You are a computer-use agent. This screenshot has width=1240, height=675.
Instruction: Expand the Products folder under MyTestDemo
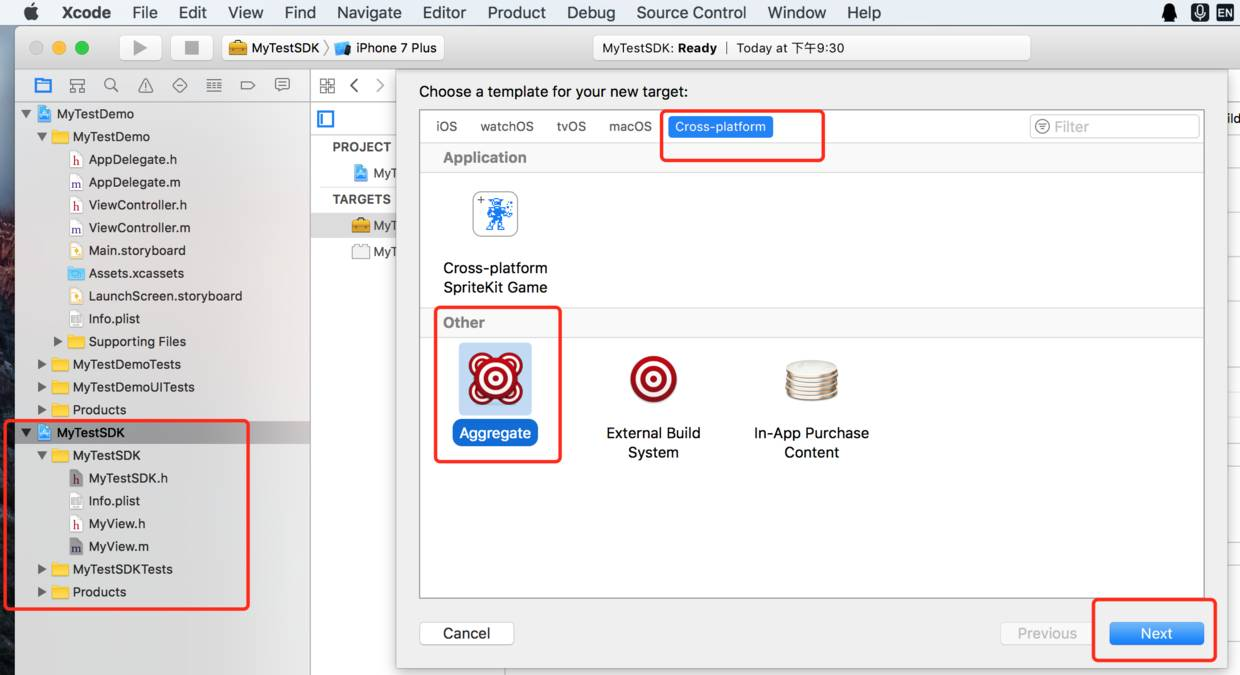(42, 410)
